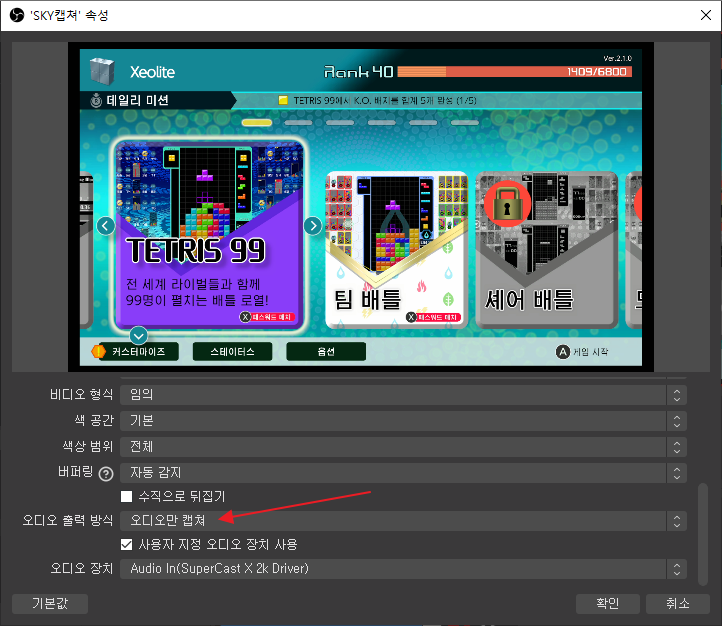Click the 데일리 미션 label
The height and width of the screenshot is (626, 722).
point(138,100)
